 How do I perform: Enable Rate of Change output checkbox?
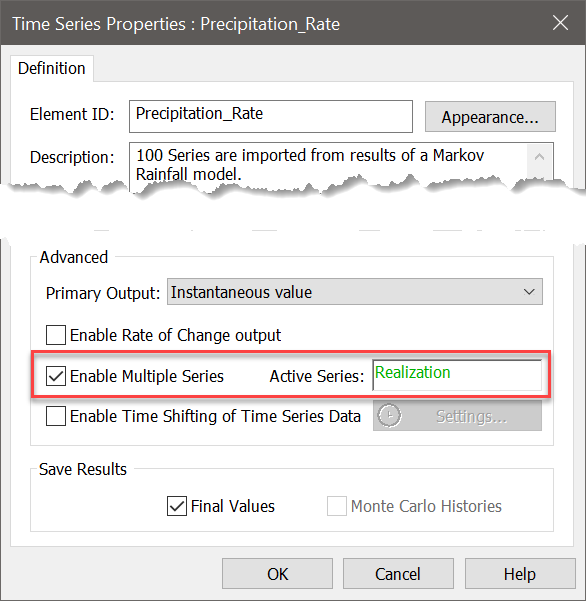56,335
